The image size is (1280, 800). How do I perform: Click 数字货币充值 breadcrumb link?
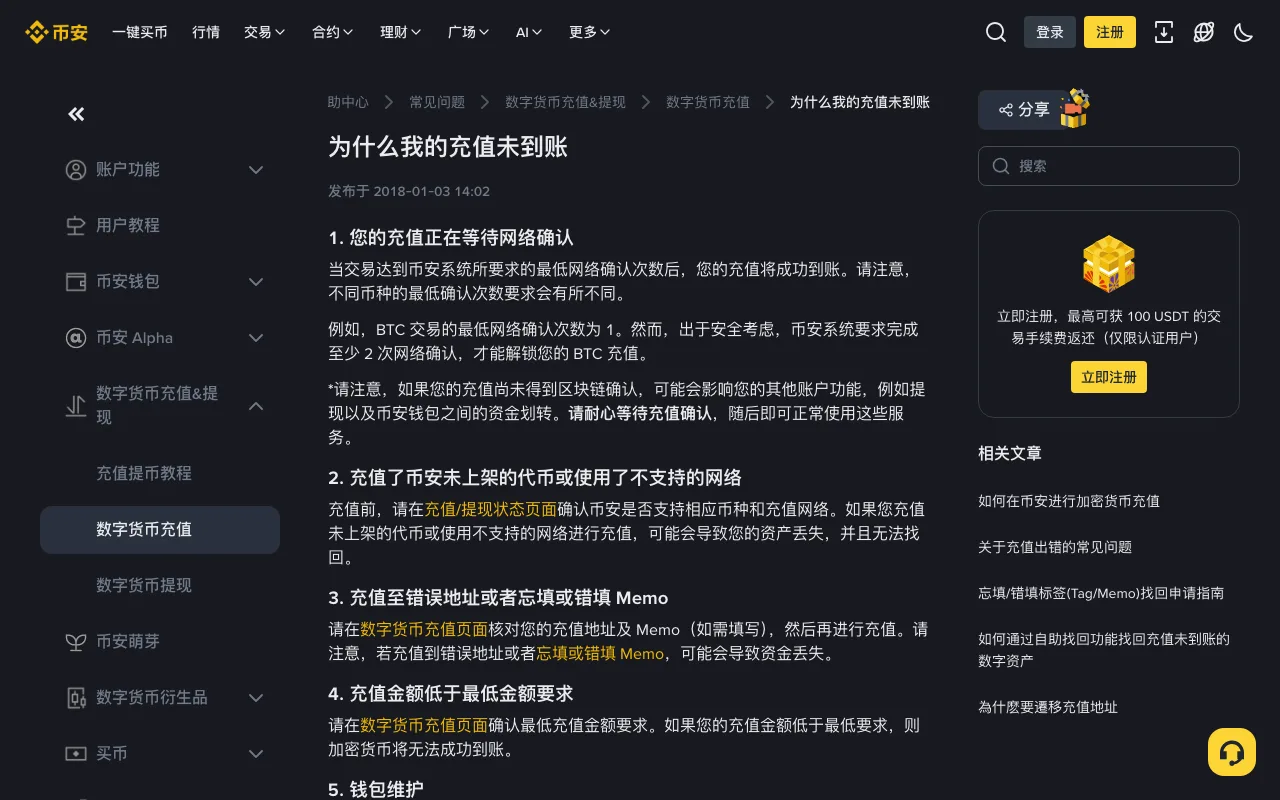708,102
